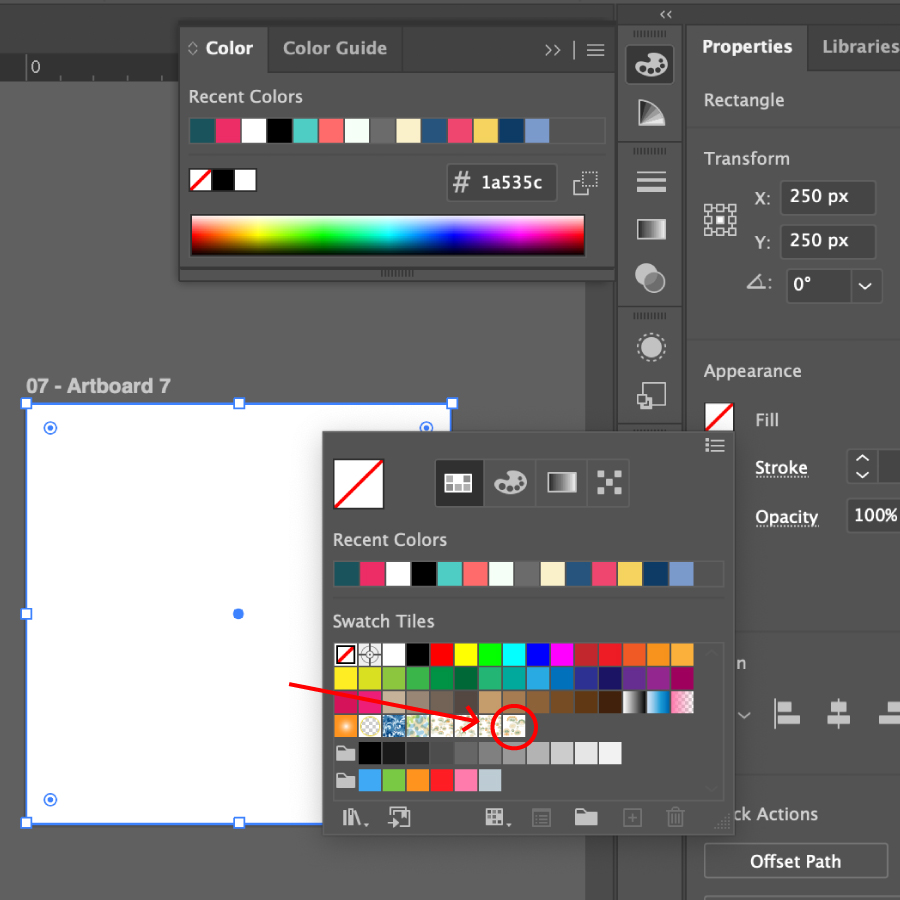Click the Brights color group folder icon
This screenshot has height=900, width=900.
345,780
